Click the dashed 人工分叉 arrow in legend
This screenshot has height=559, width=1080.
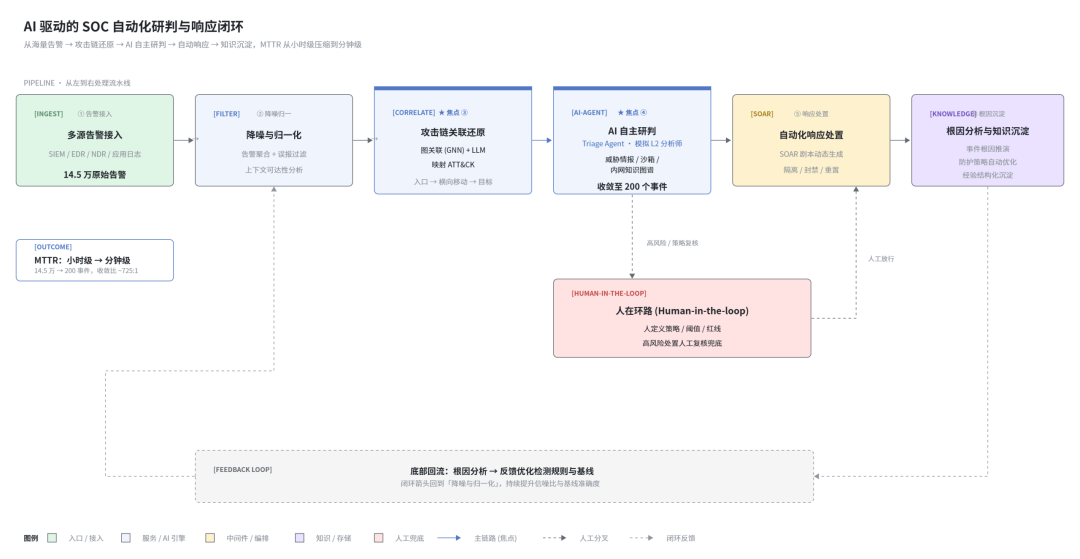(554, 538)
